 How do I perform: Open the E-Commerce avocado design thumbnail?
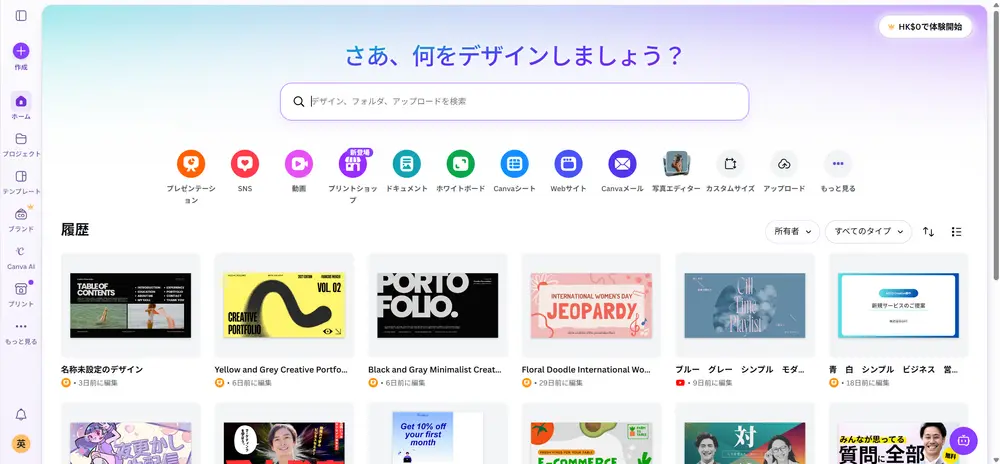tap(591, 433)
